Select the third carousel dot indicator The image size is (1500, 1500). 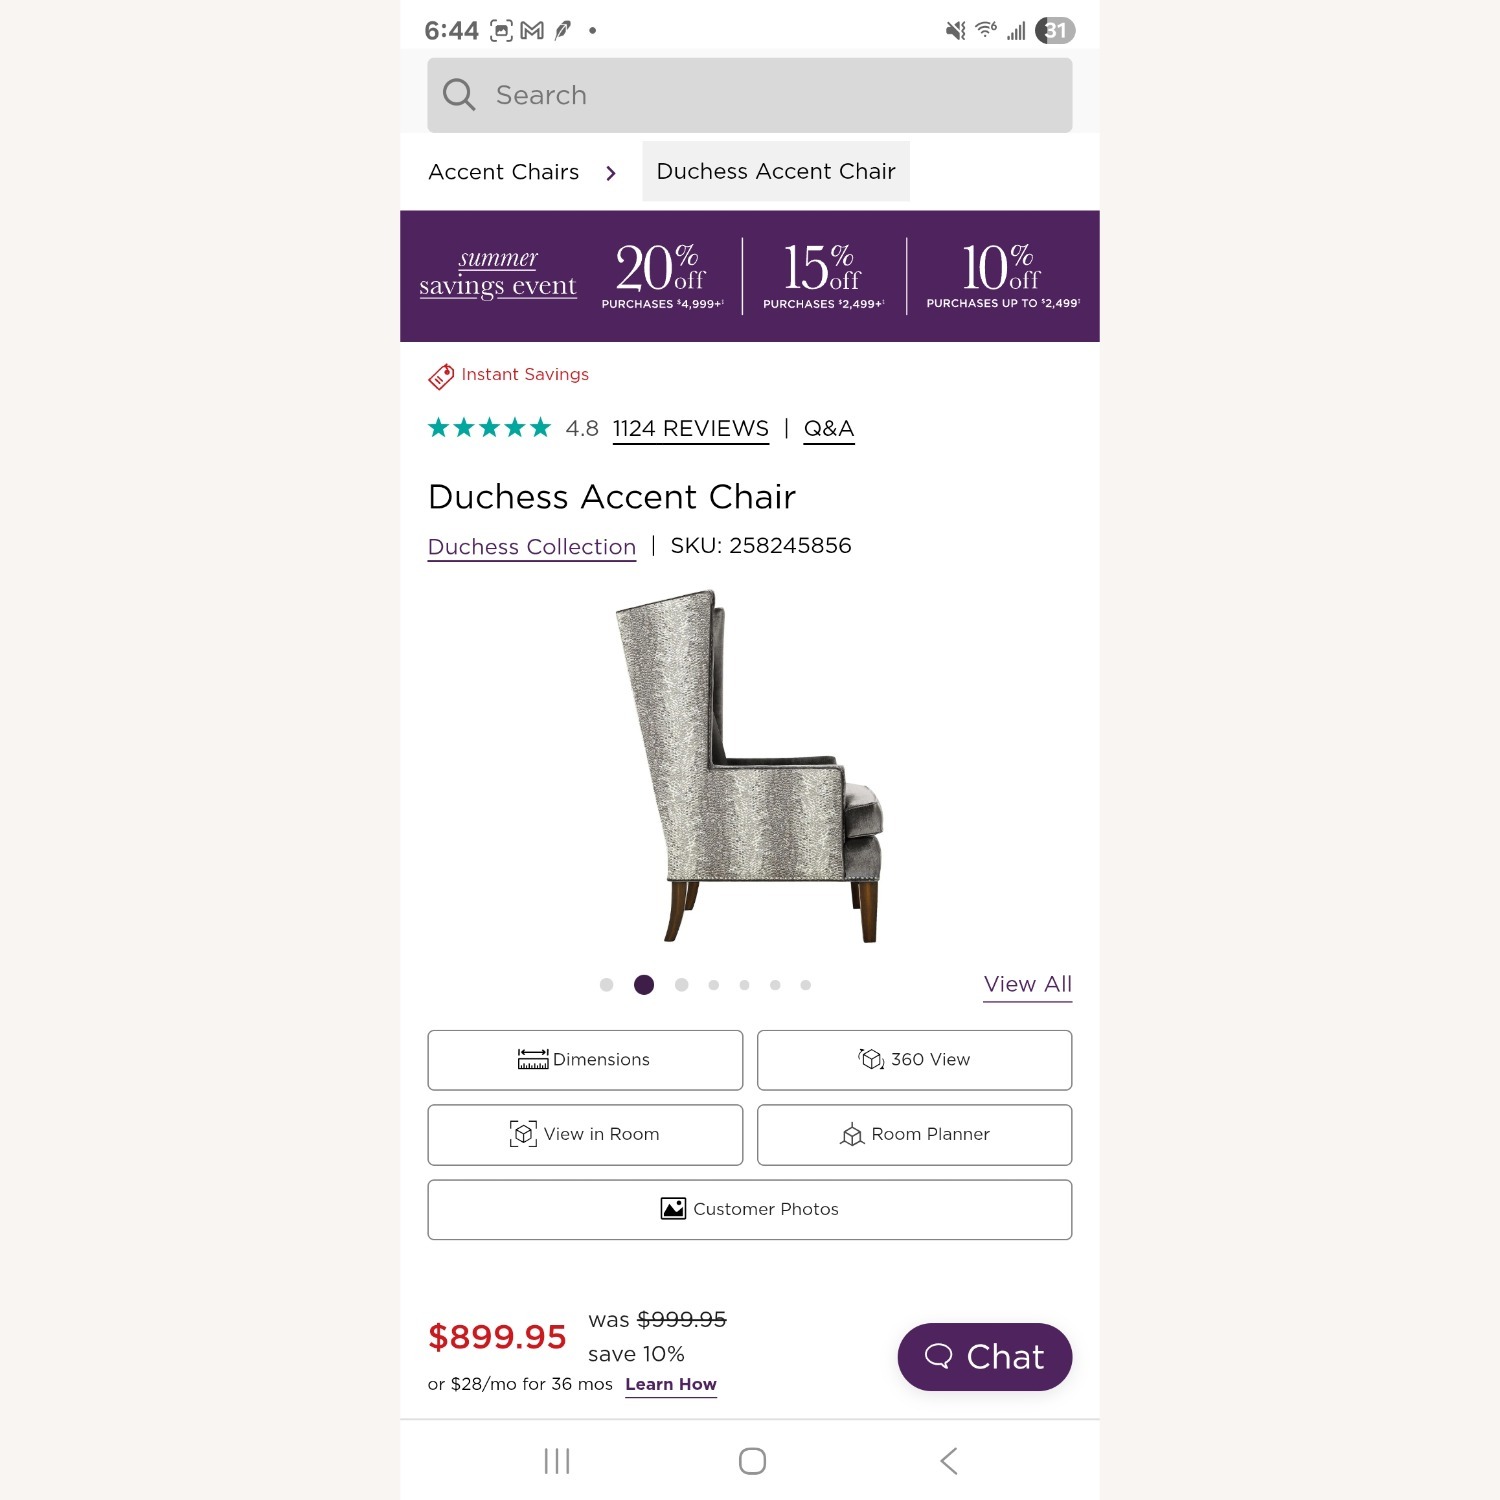[x=682, y=984]
